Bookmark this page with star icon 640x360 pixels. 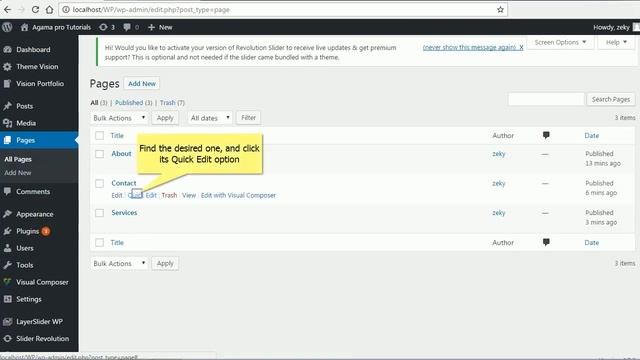pos(500,9)
